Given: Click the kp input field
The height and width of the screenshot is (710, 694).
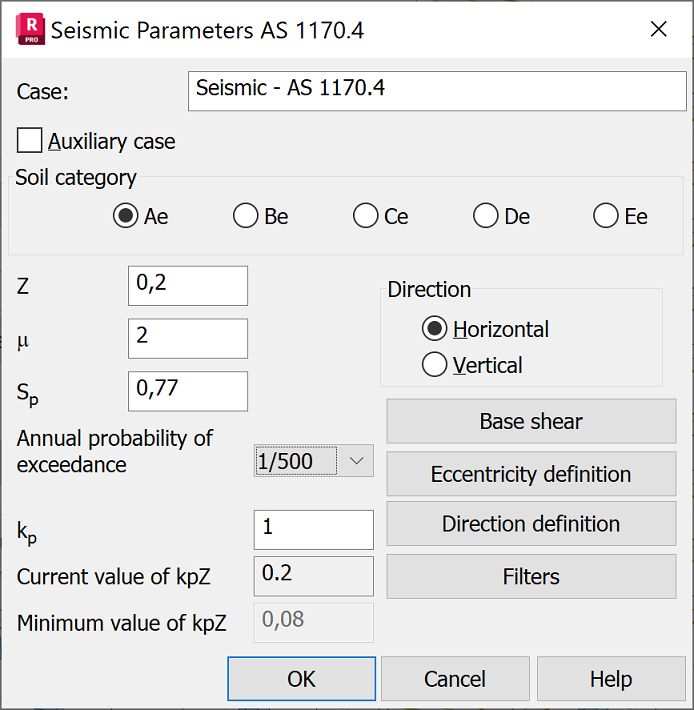Looking at the screenshot, I should [313, 529].
